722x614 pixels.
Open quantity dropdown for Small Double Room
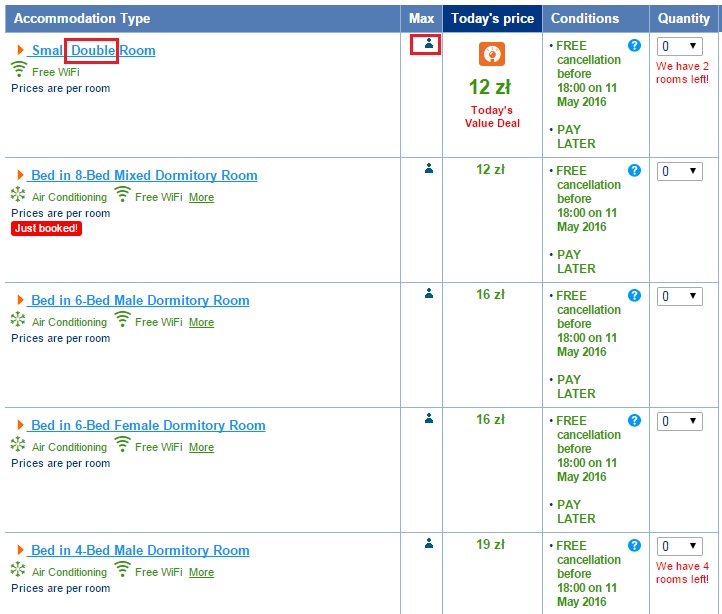(680, 46)
